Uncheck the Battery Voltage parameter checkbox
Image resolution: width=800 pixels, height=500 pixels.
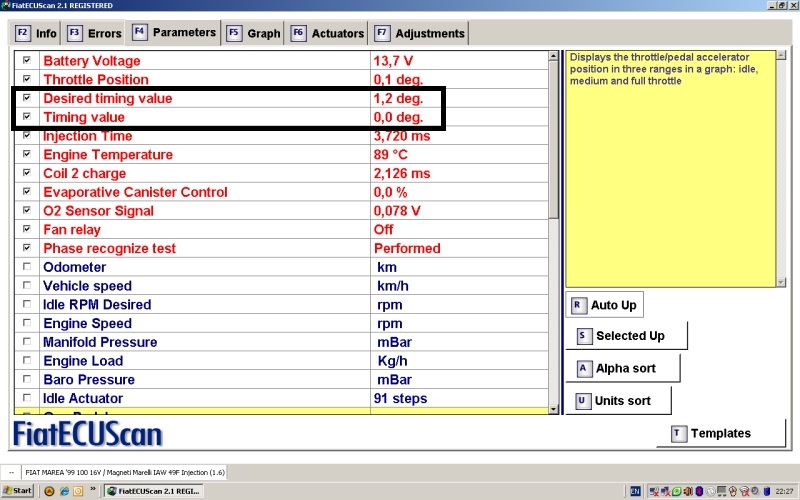point(27,61)
